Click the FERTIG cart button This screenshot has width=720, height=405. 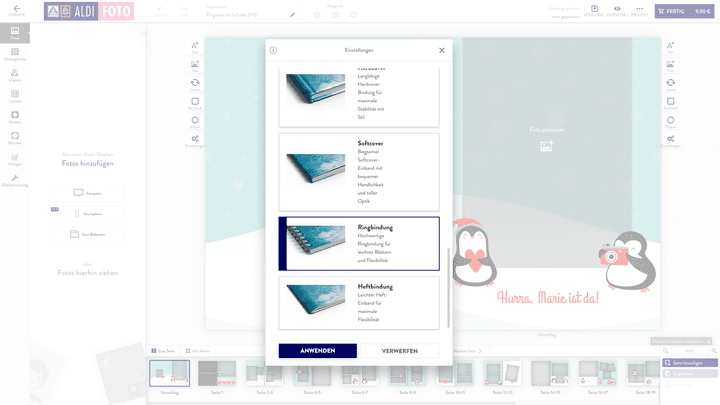[x=685, y=11]
